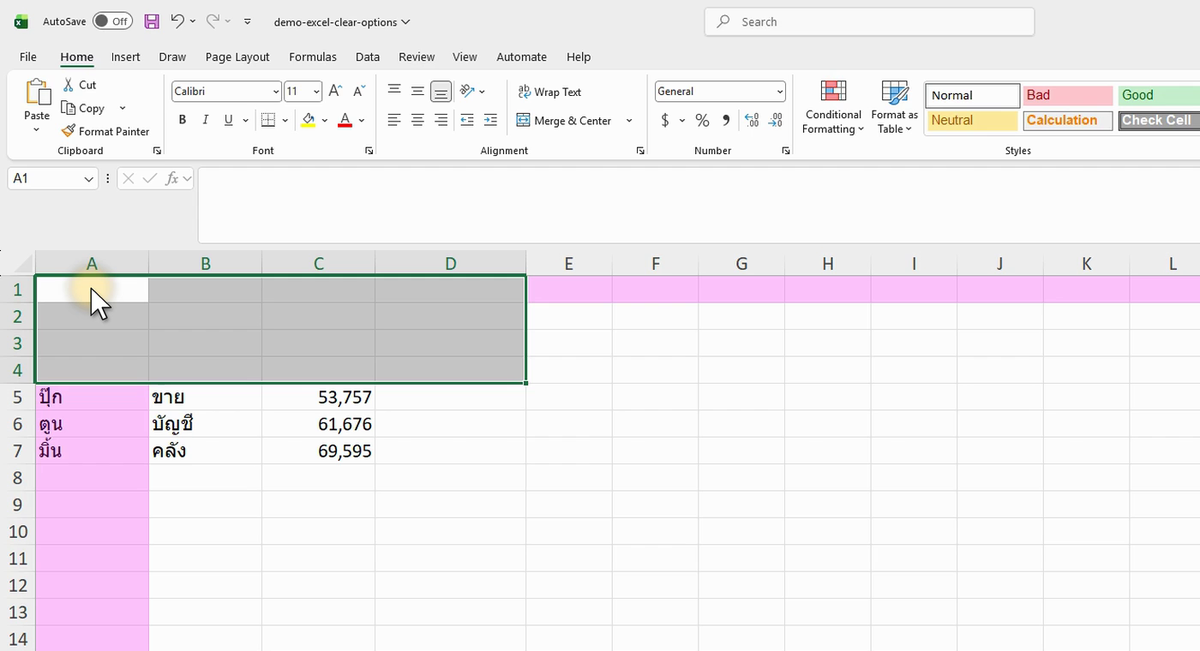Viewport: 1200px width, 651px height.
Task: Expand the Copy options arrow
Action: [122, 108]
